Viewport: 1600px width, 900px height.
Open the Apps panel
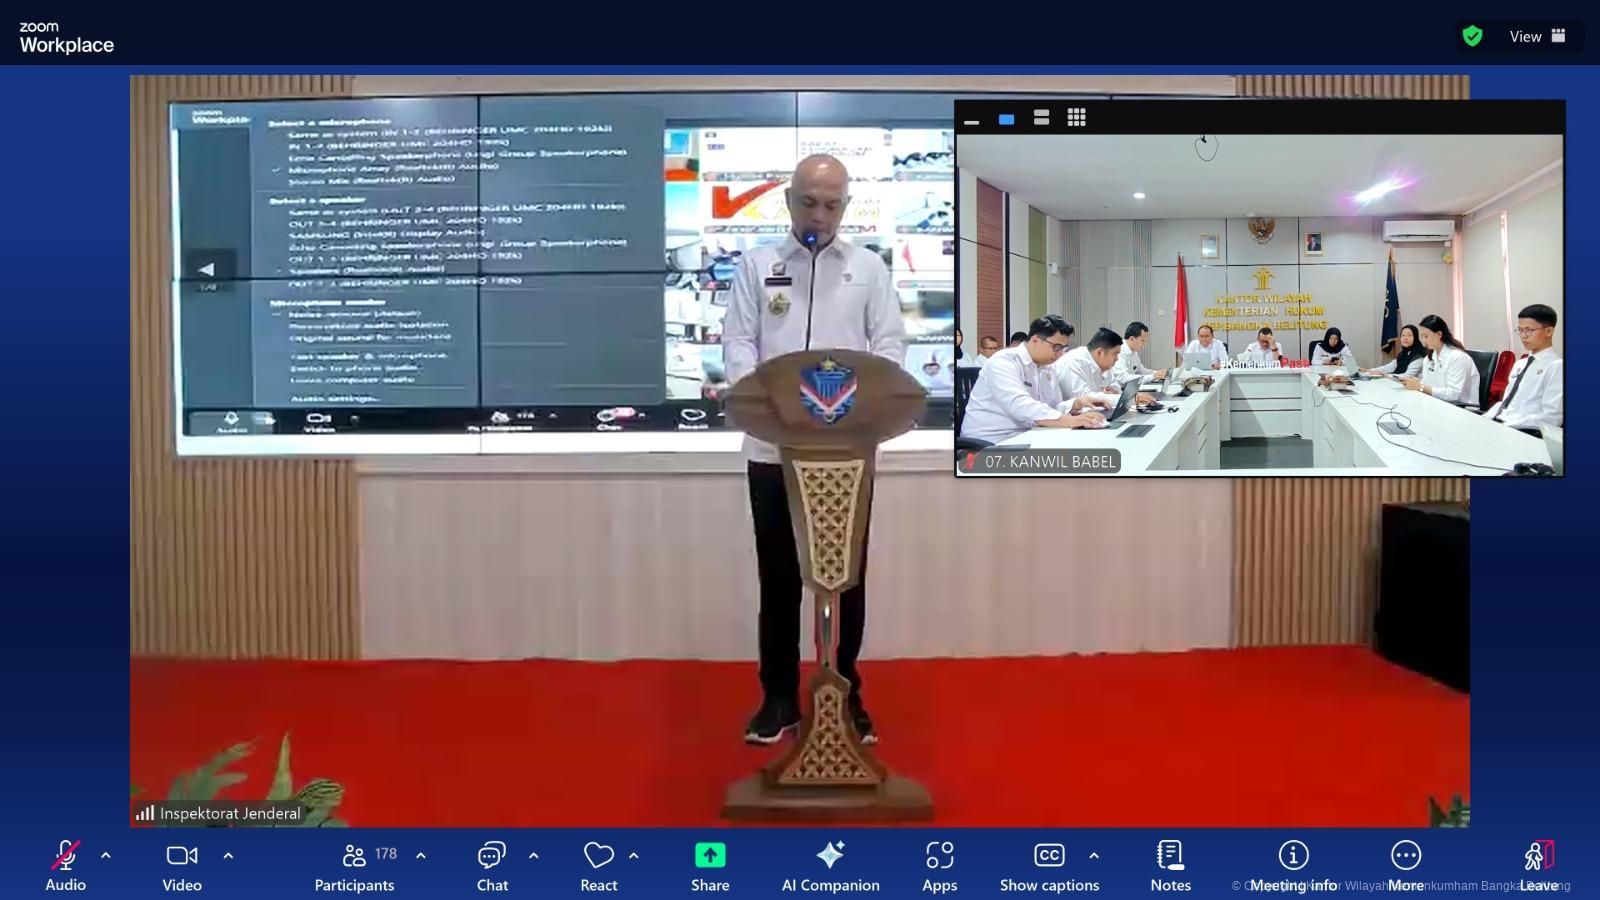coord(939,865)
